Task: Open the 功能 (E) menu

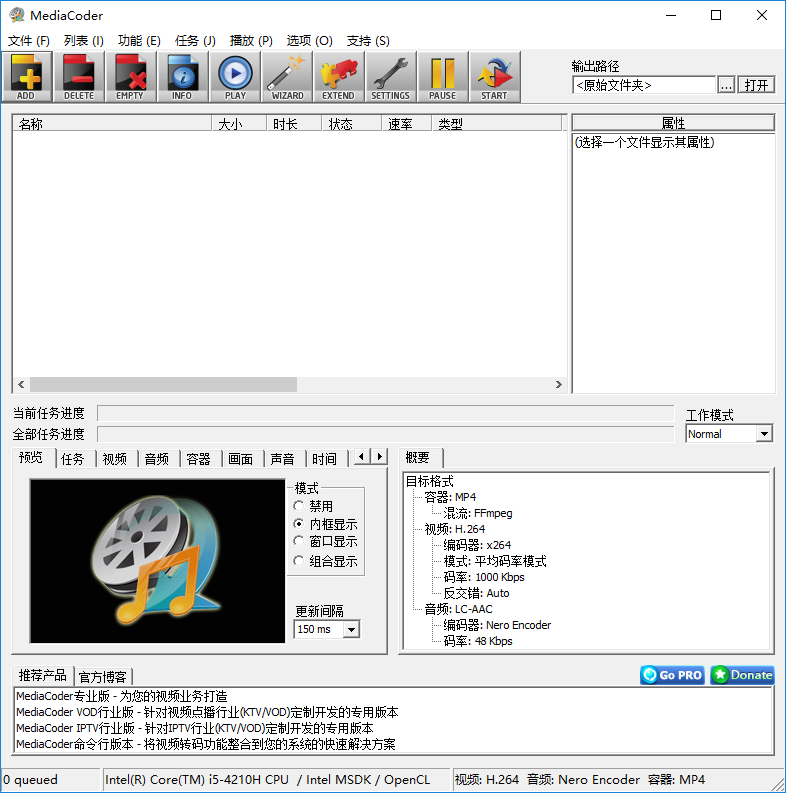Action: pyautogui.click(x=139, y=40)
